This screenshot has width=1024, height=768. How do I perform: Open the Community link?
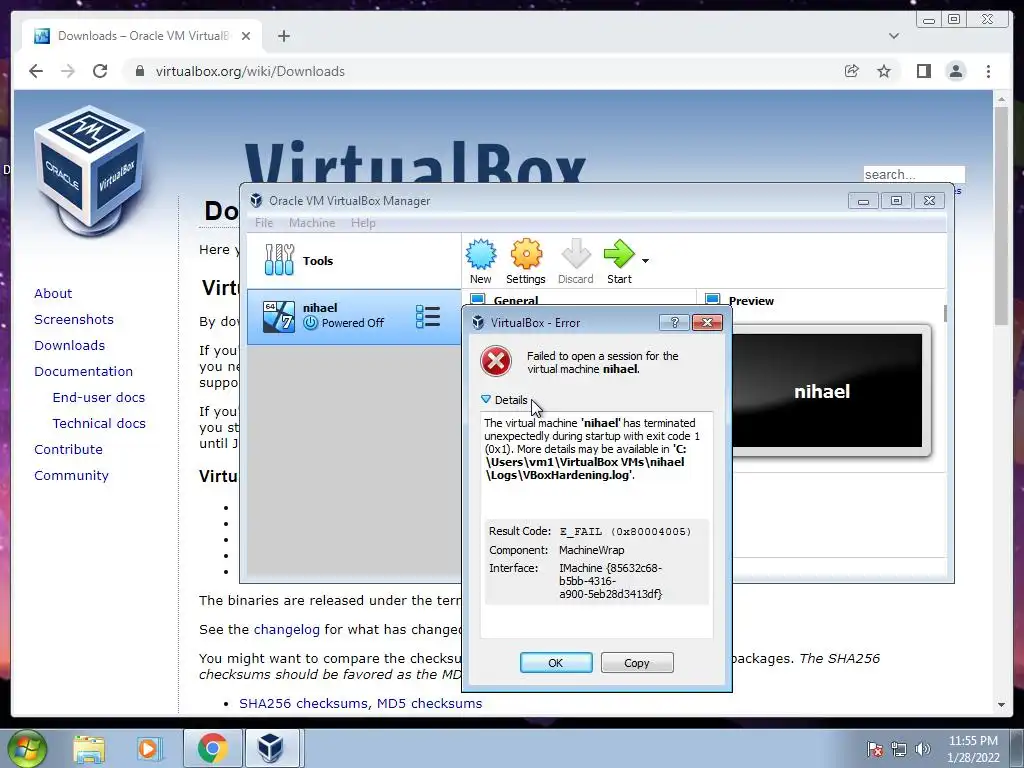tap(71, 475)
